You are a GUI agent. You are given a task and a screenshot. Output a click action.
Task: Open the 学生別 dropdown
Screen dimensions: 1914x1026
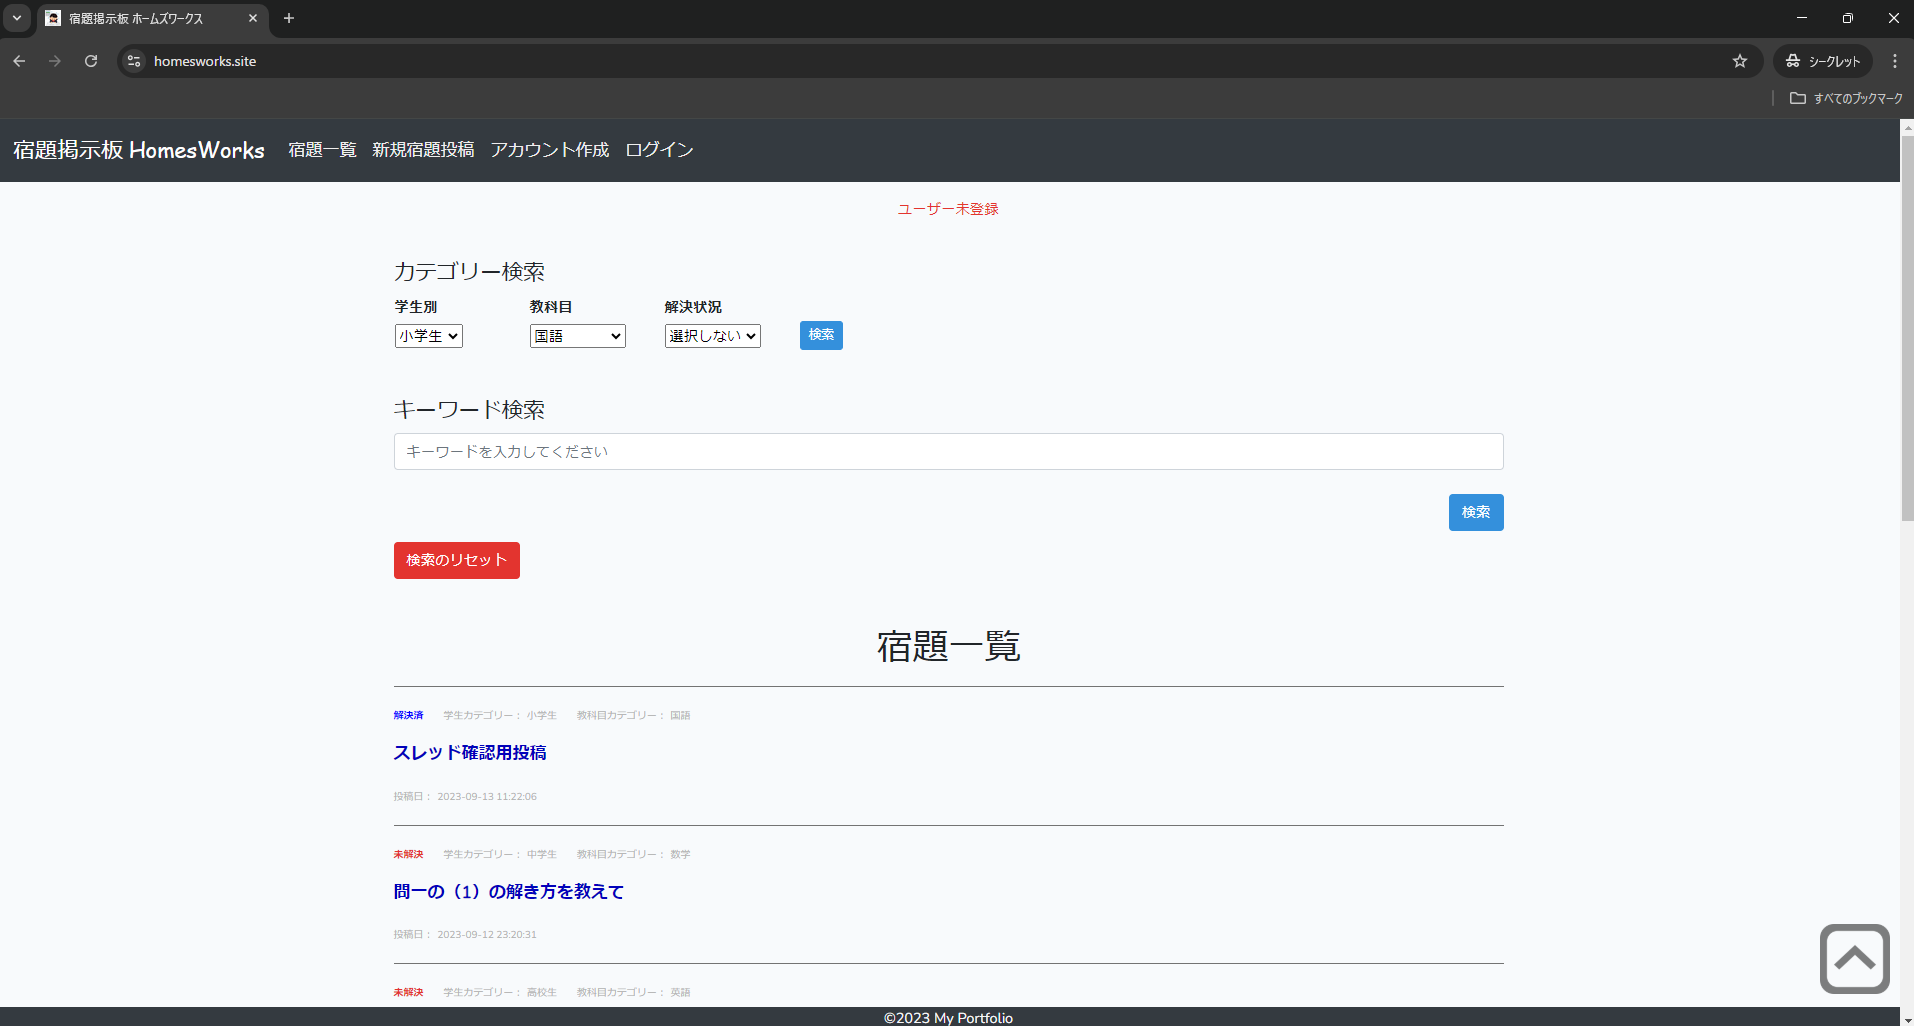tap(428, 336)
